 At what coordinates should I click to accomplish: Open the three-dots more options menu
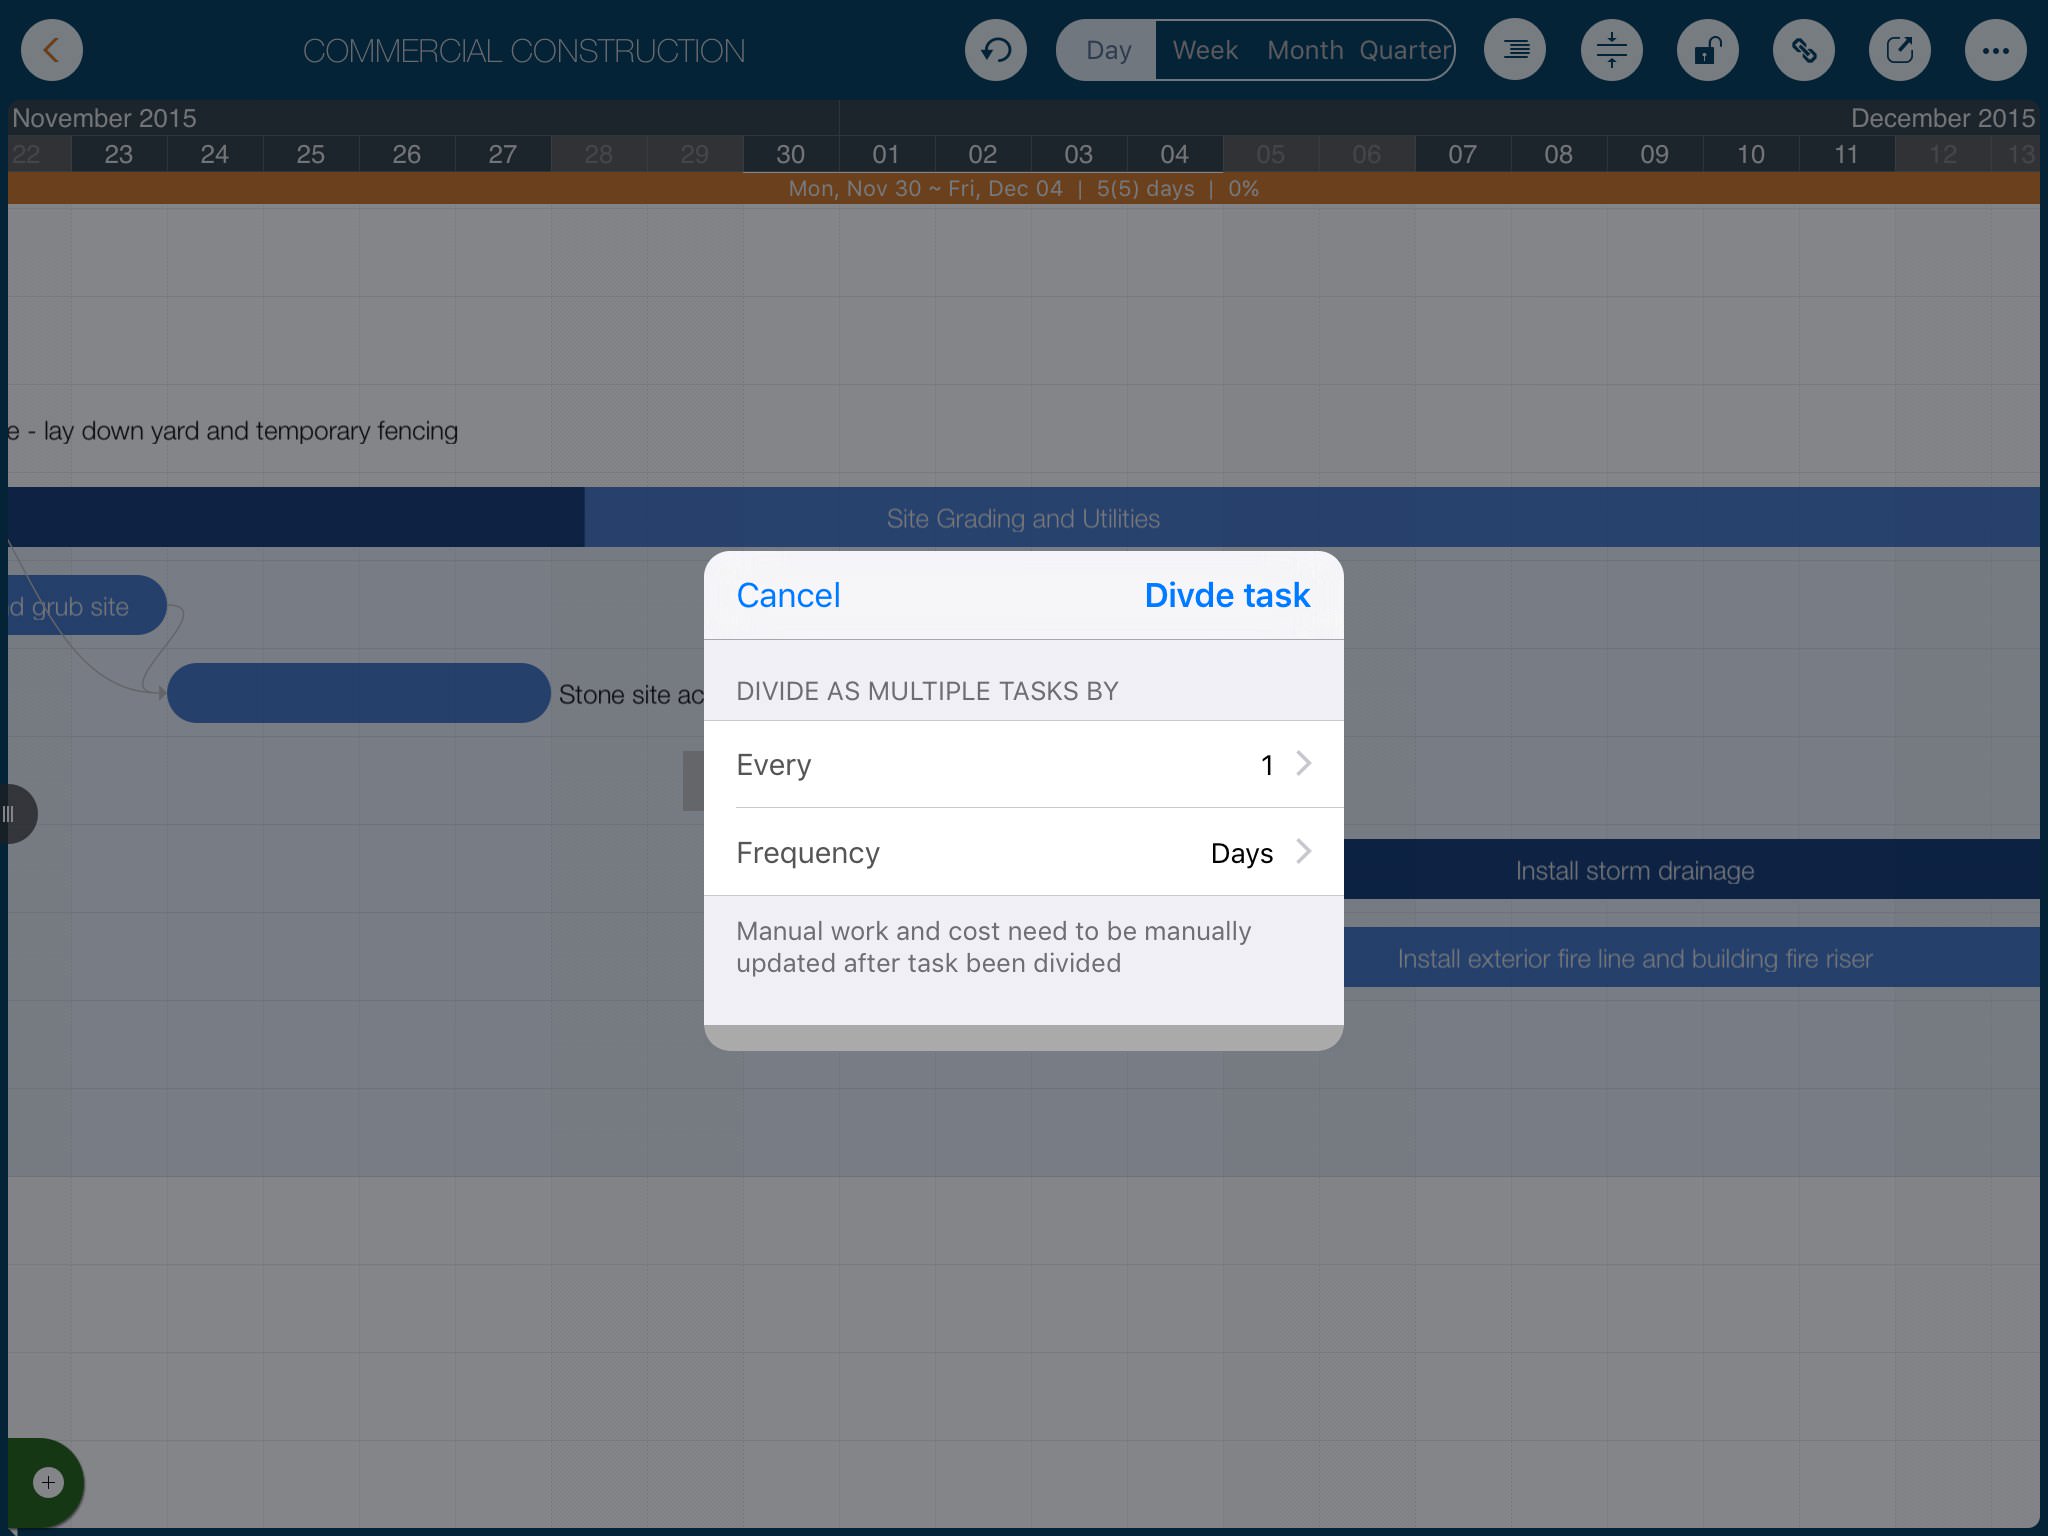point(1995,50)
